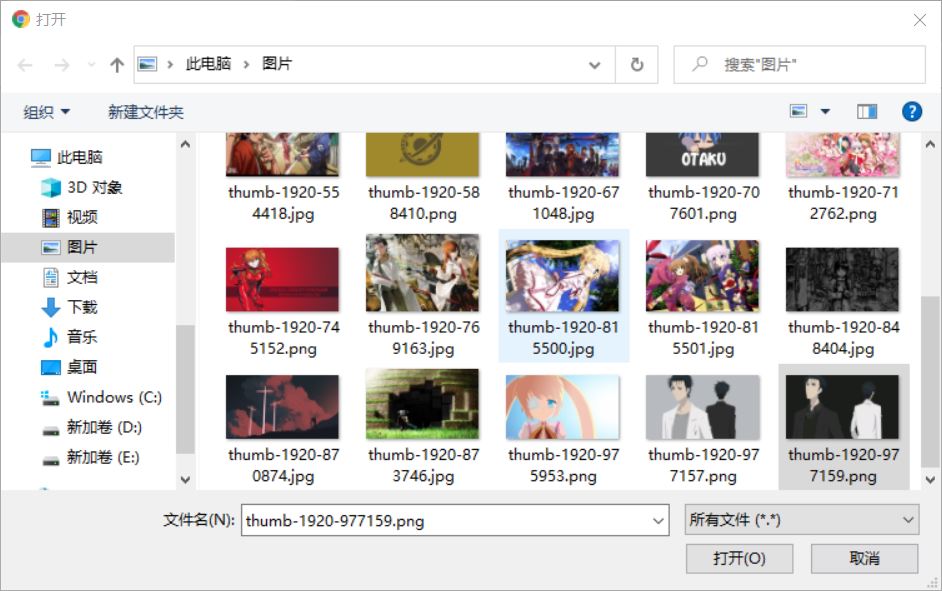Select 此电脑 in the navigation tree

click(x=67, y=157)
